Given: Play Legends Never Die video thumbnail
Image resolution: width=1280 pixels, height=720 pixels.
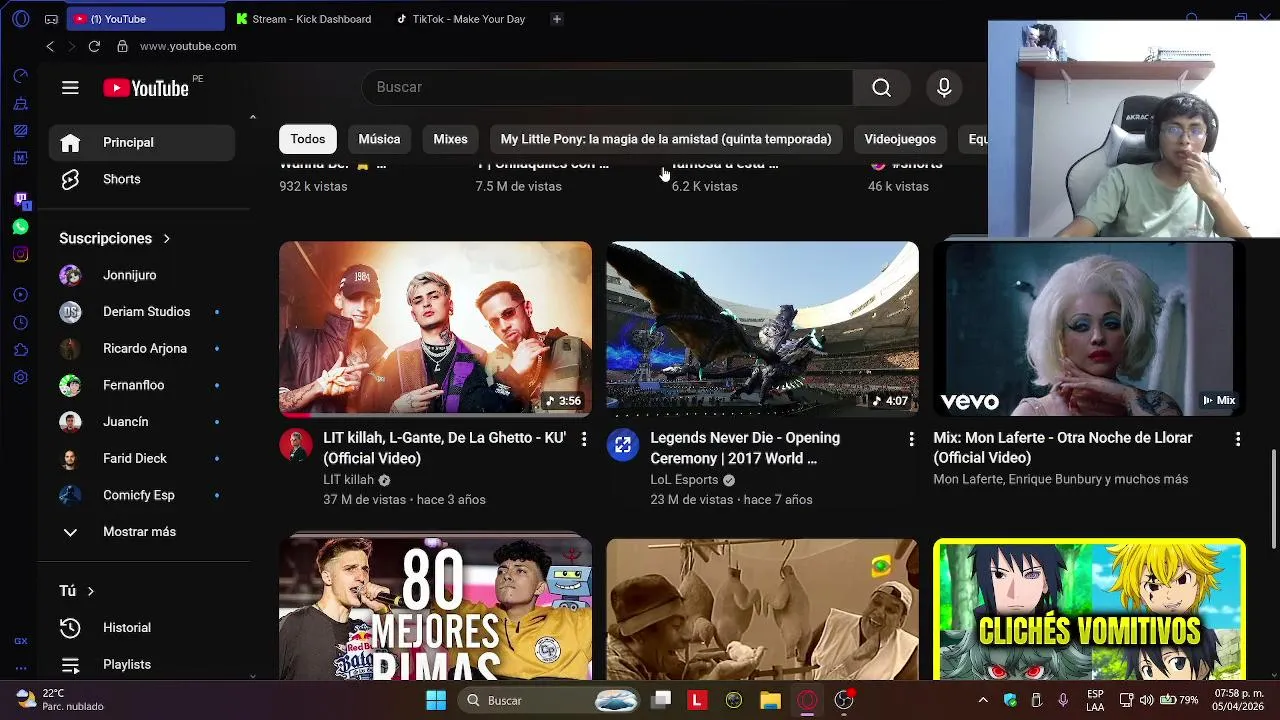Looking at the screenshot, I should pyautogui.click(x=762, y=329).
